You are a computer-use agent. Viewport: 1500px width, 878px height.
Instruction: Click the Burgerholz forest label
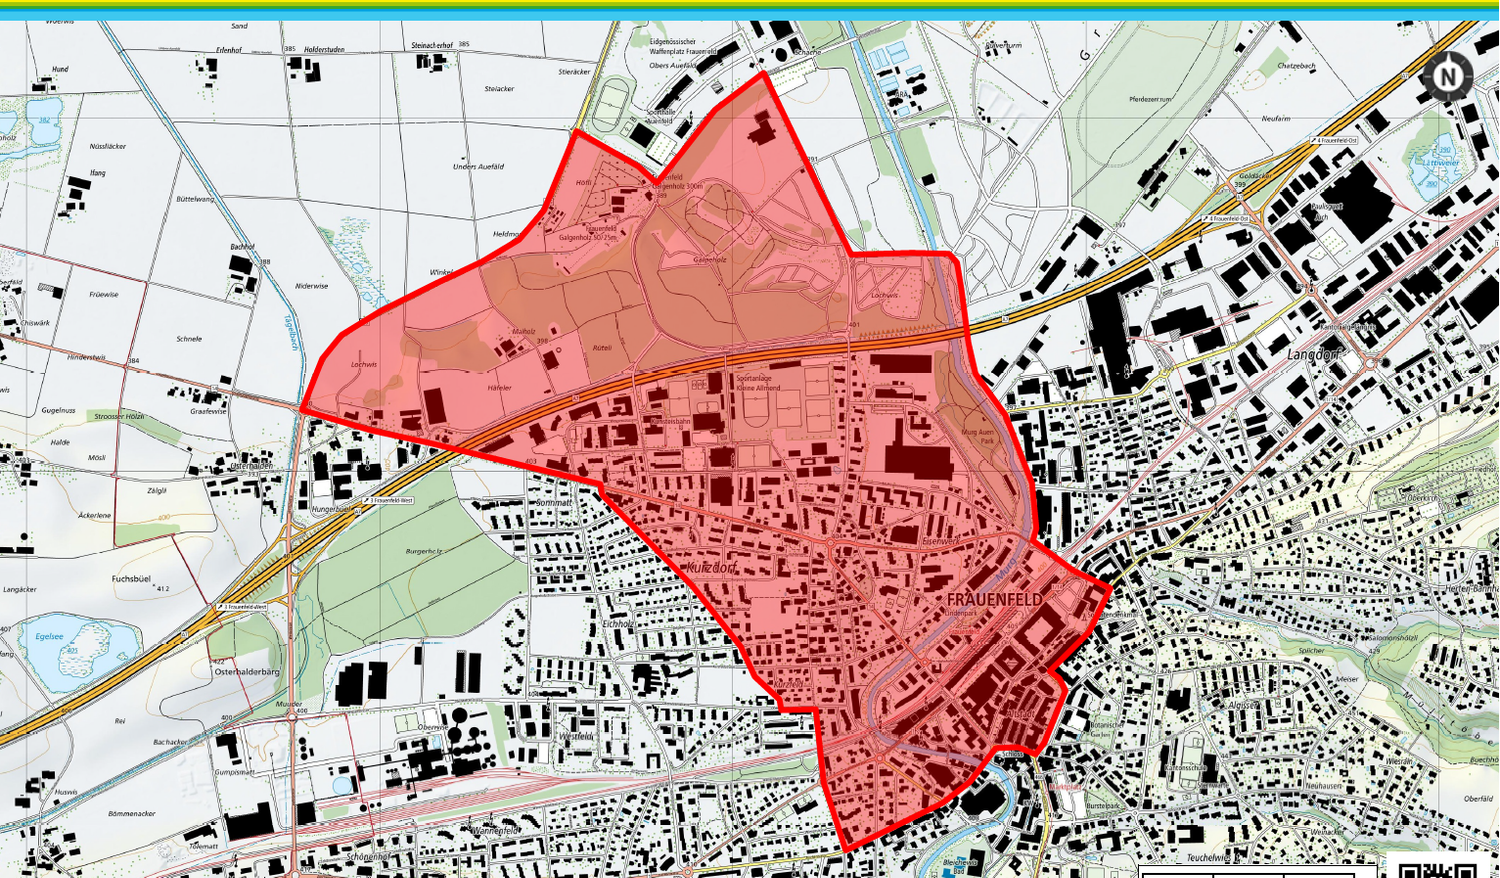pyautogui.click(x=424, y=551)
